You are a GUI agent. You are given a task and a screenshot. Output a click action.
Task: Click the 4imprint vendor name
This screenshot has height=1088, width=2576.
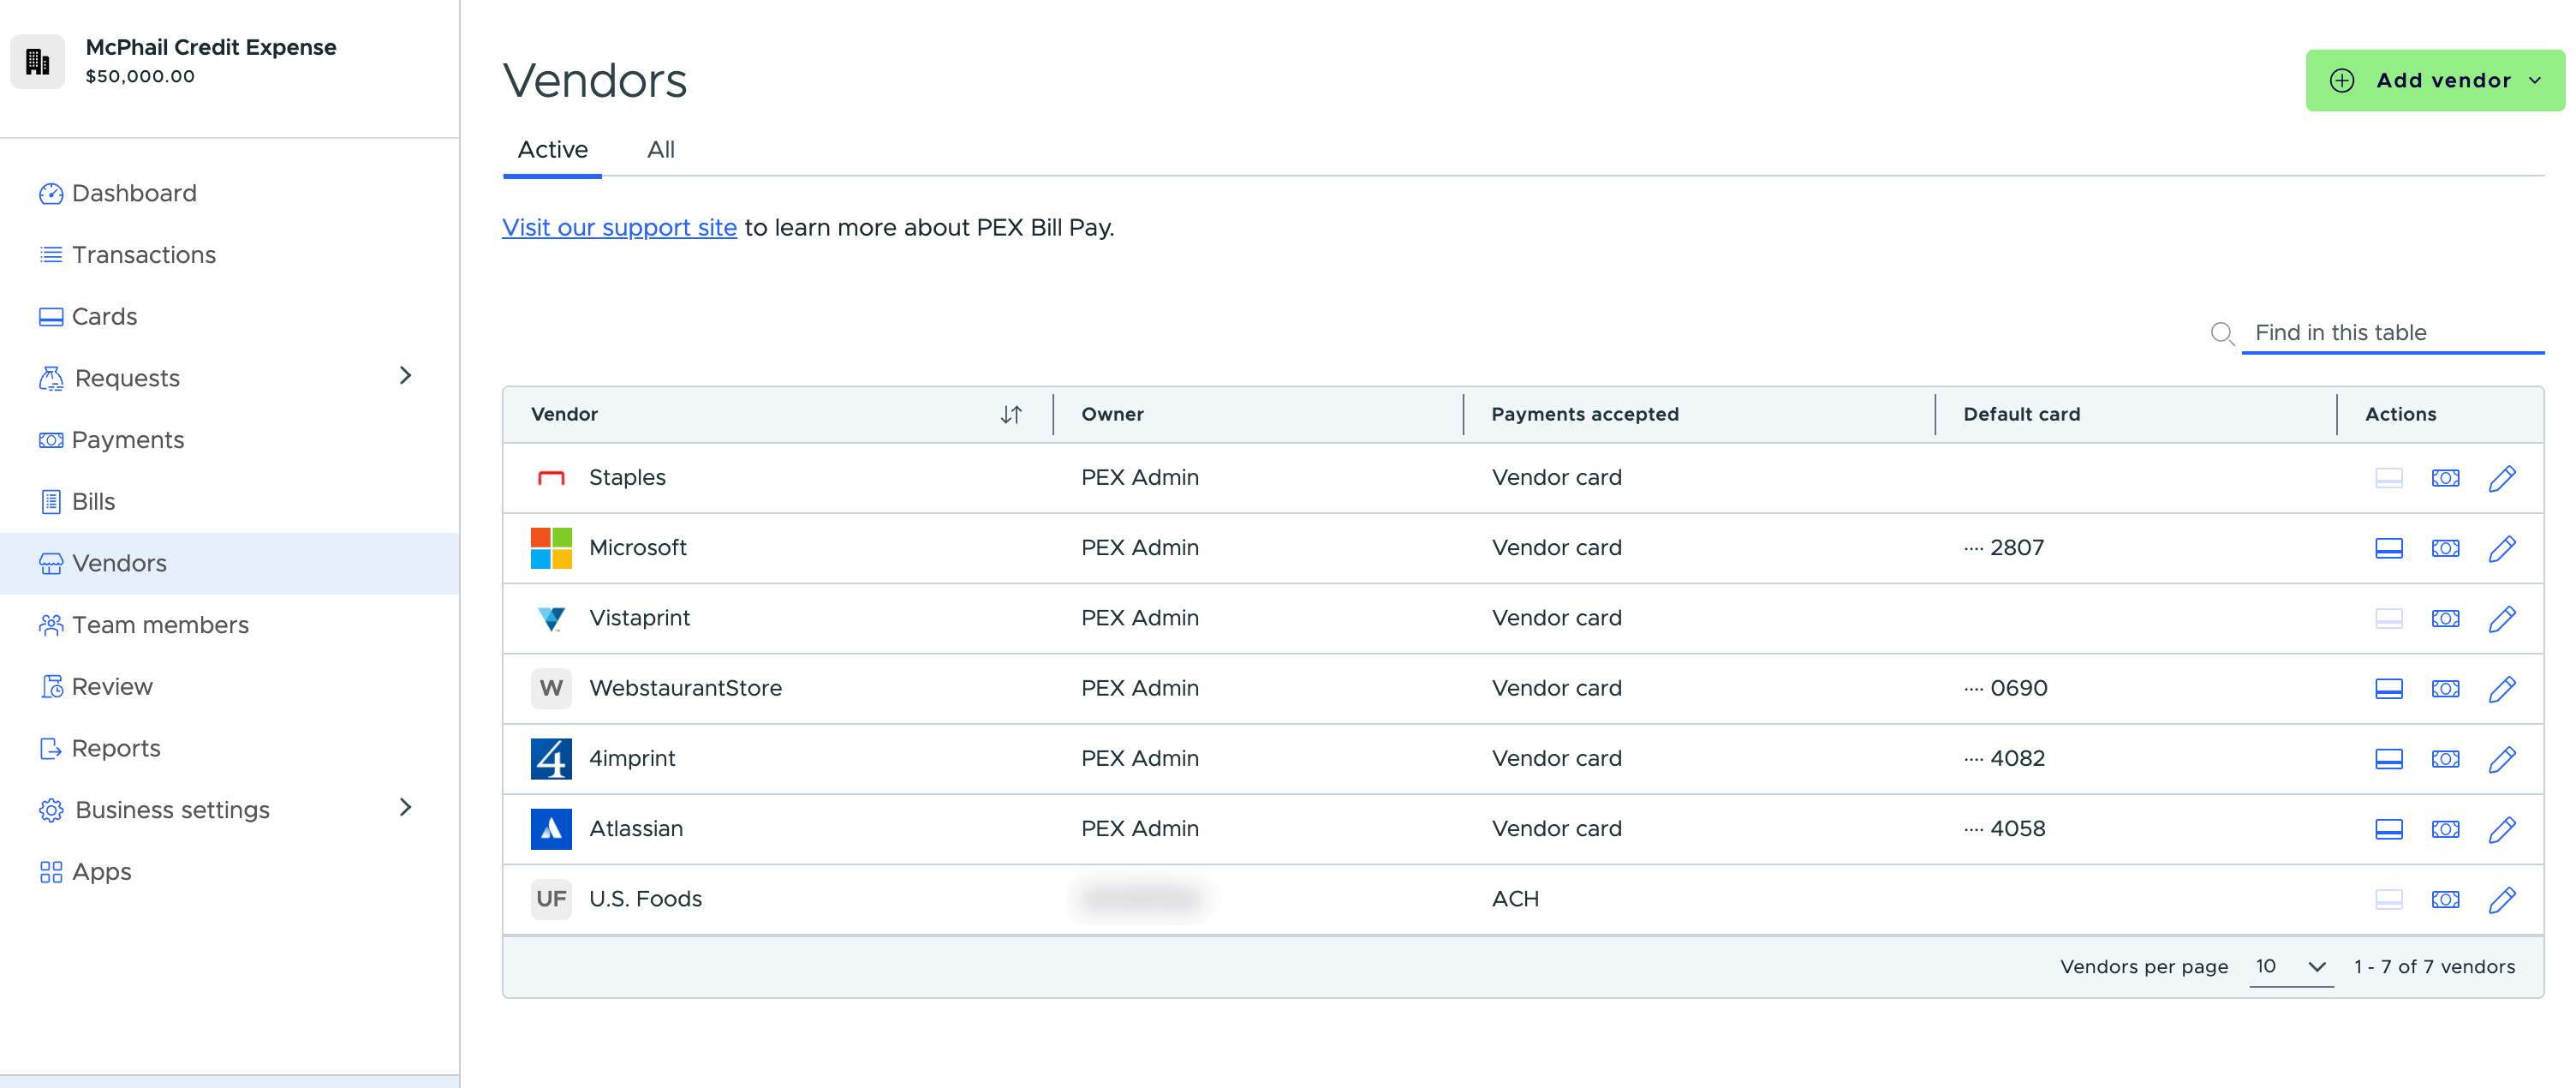coord(632,758)
